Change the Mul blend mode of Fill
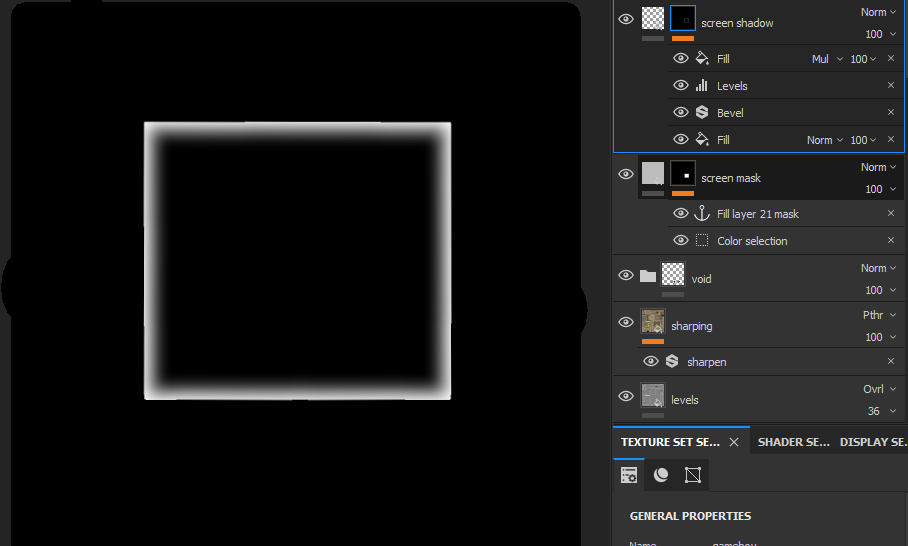Image resolution: width=908 pixels, height=546 pixels. [x=827, y=58]
